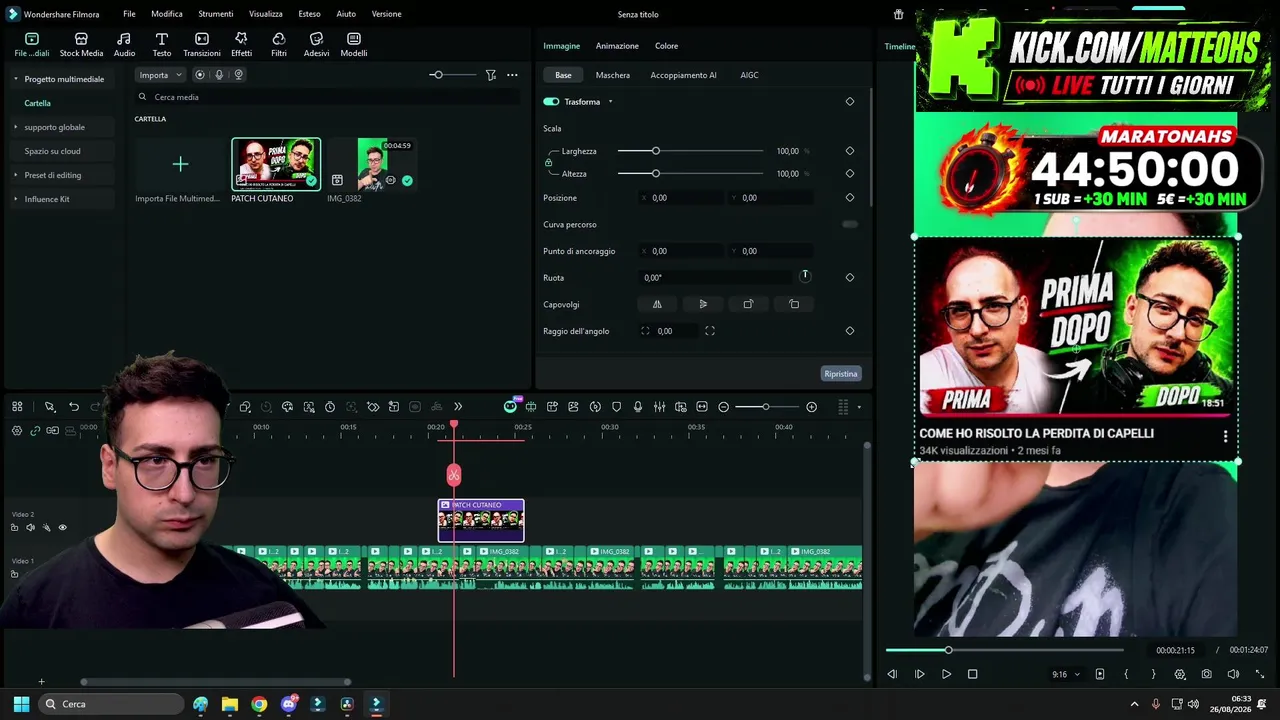This screenshot has height=720, width=1280.
Task: Open the Filtri library
Action: coord(279,44)
